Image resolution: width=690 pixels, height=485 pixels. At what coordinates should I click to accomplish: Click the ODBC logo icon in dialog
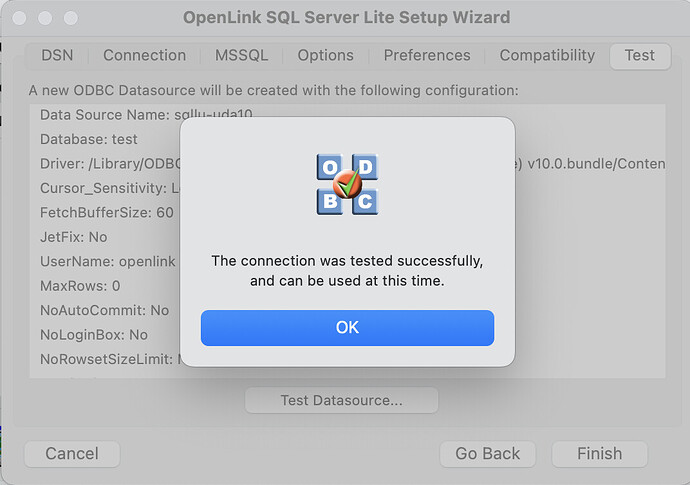[x=347, y=184]
